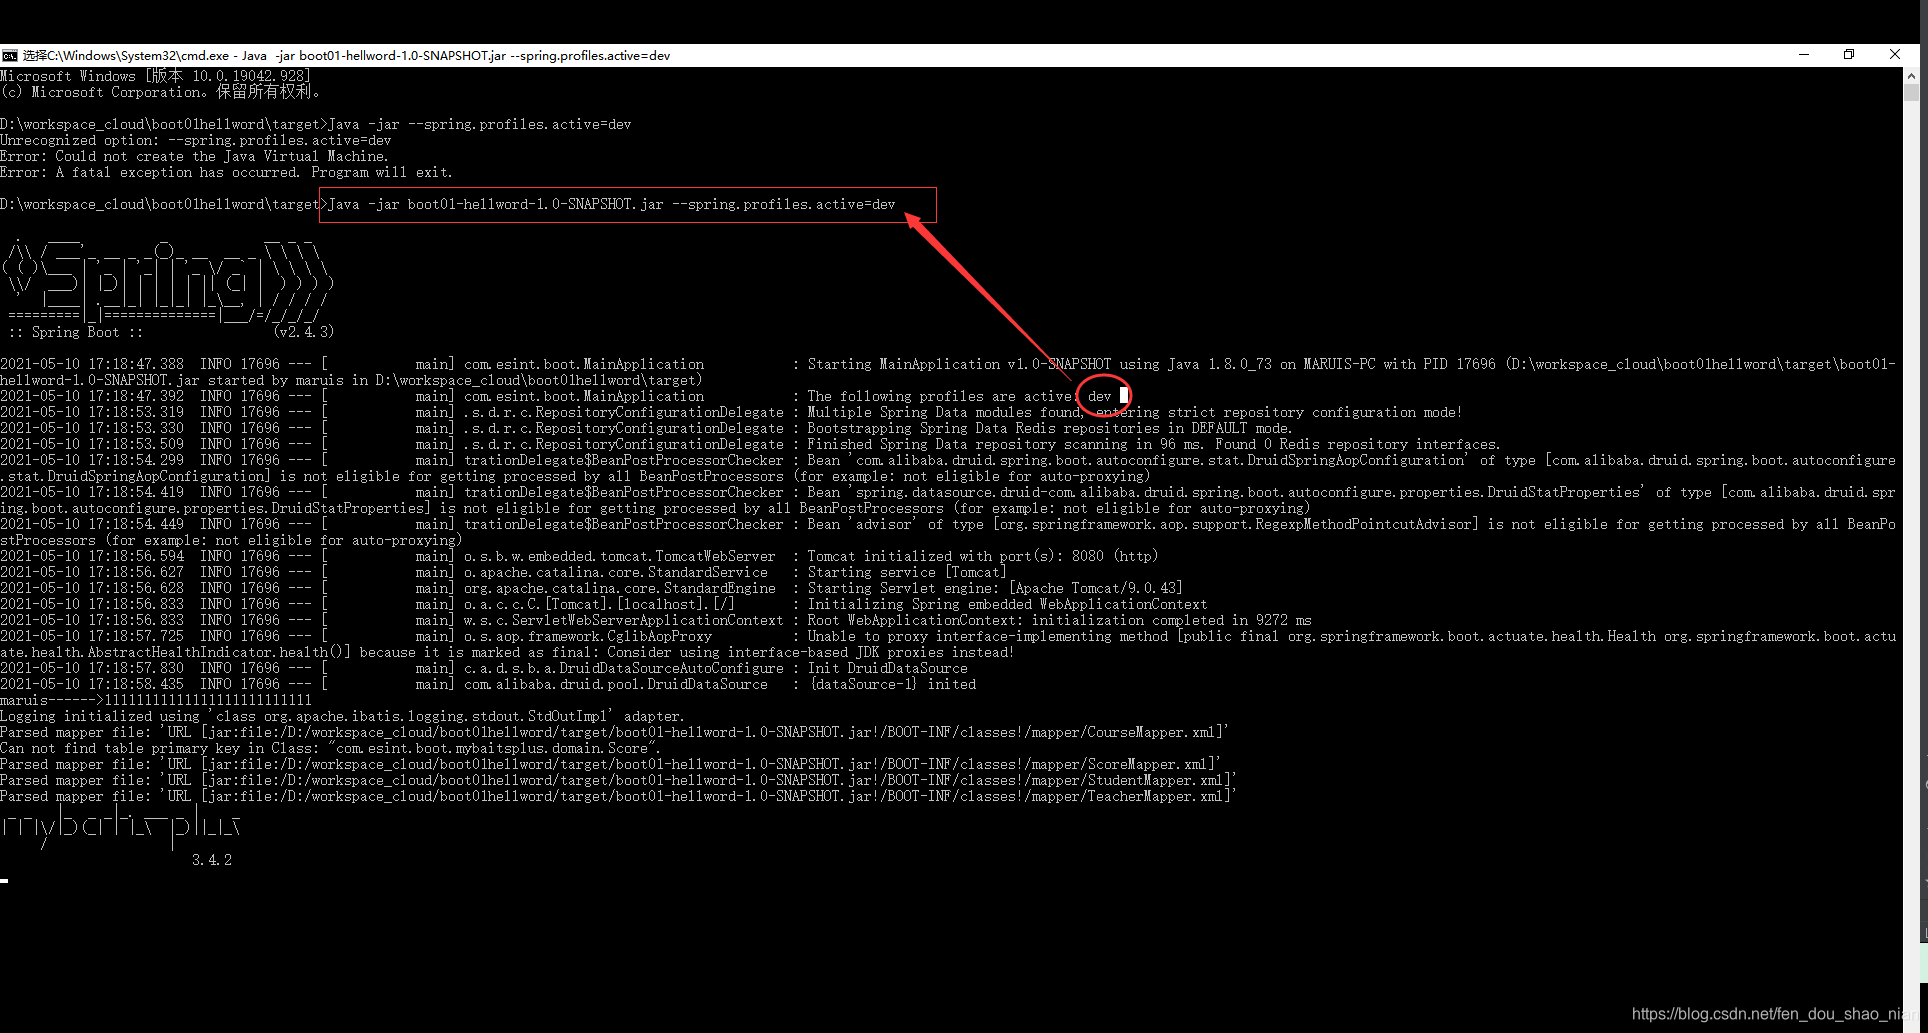This screenshot has width=1928, height=1033.
Task: Click 'Initializing Spring embedded WebApplicationContext' text
Action: tap(1007, 605)
